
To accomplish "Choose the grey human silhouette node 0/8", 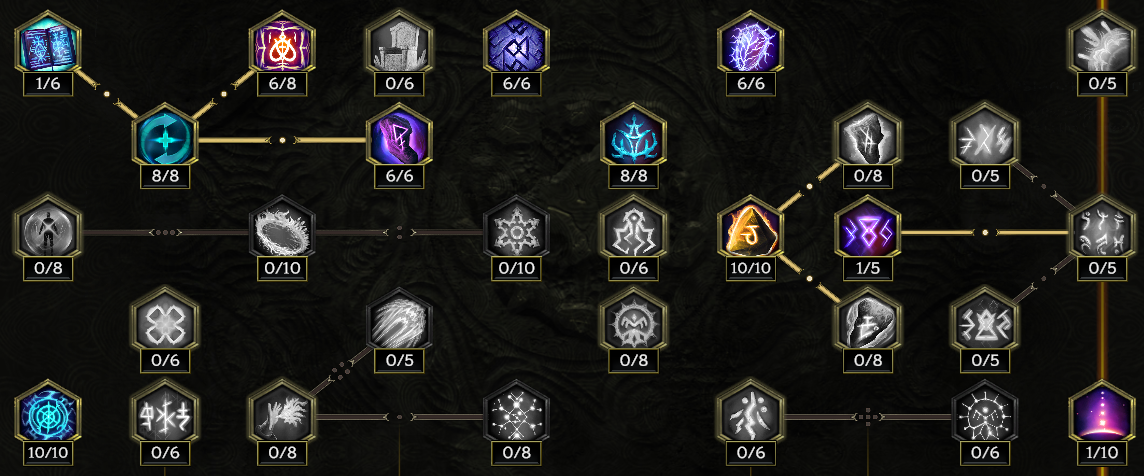I will tap(47, 229).
